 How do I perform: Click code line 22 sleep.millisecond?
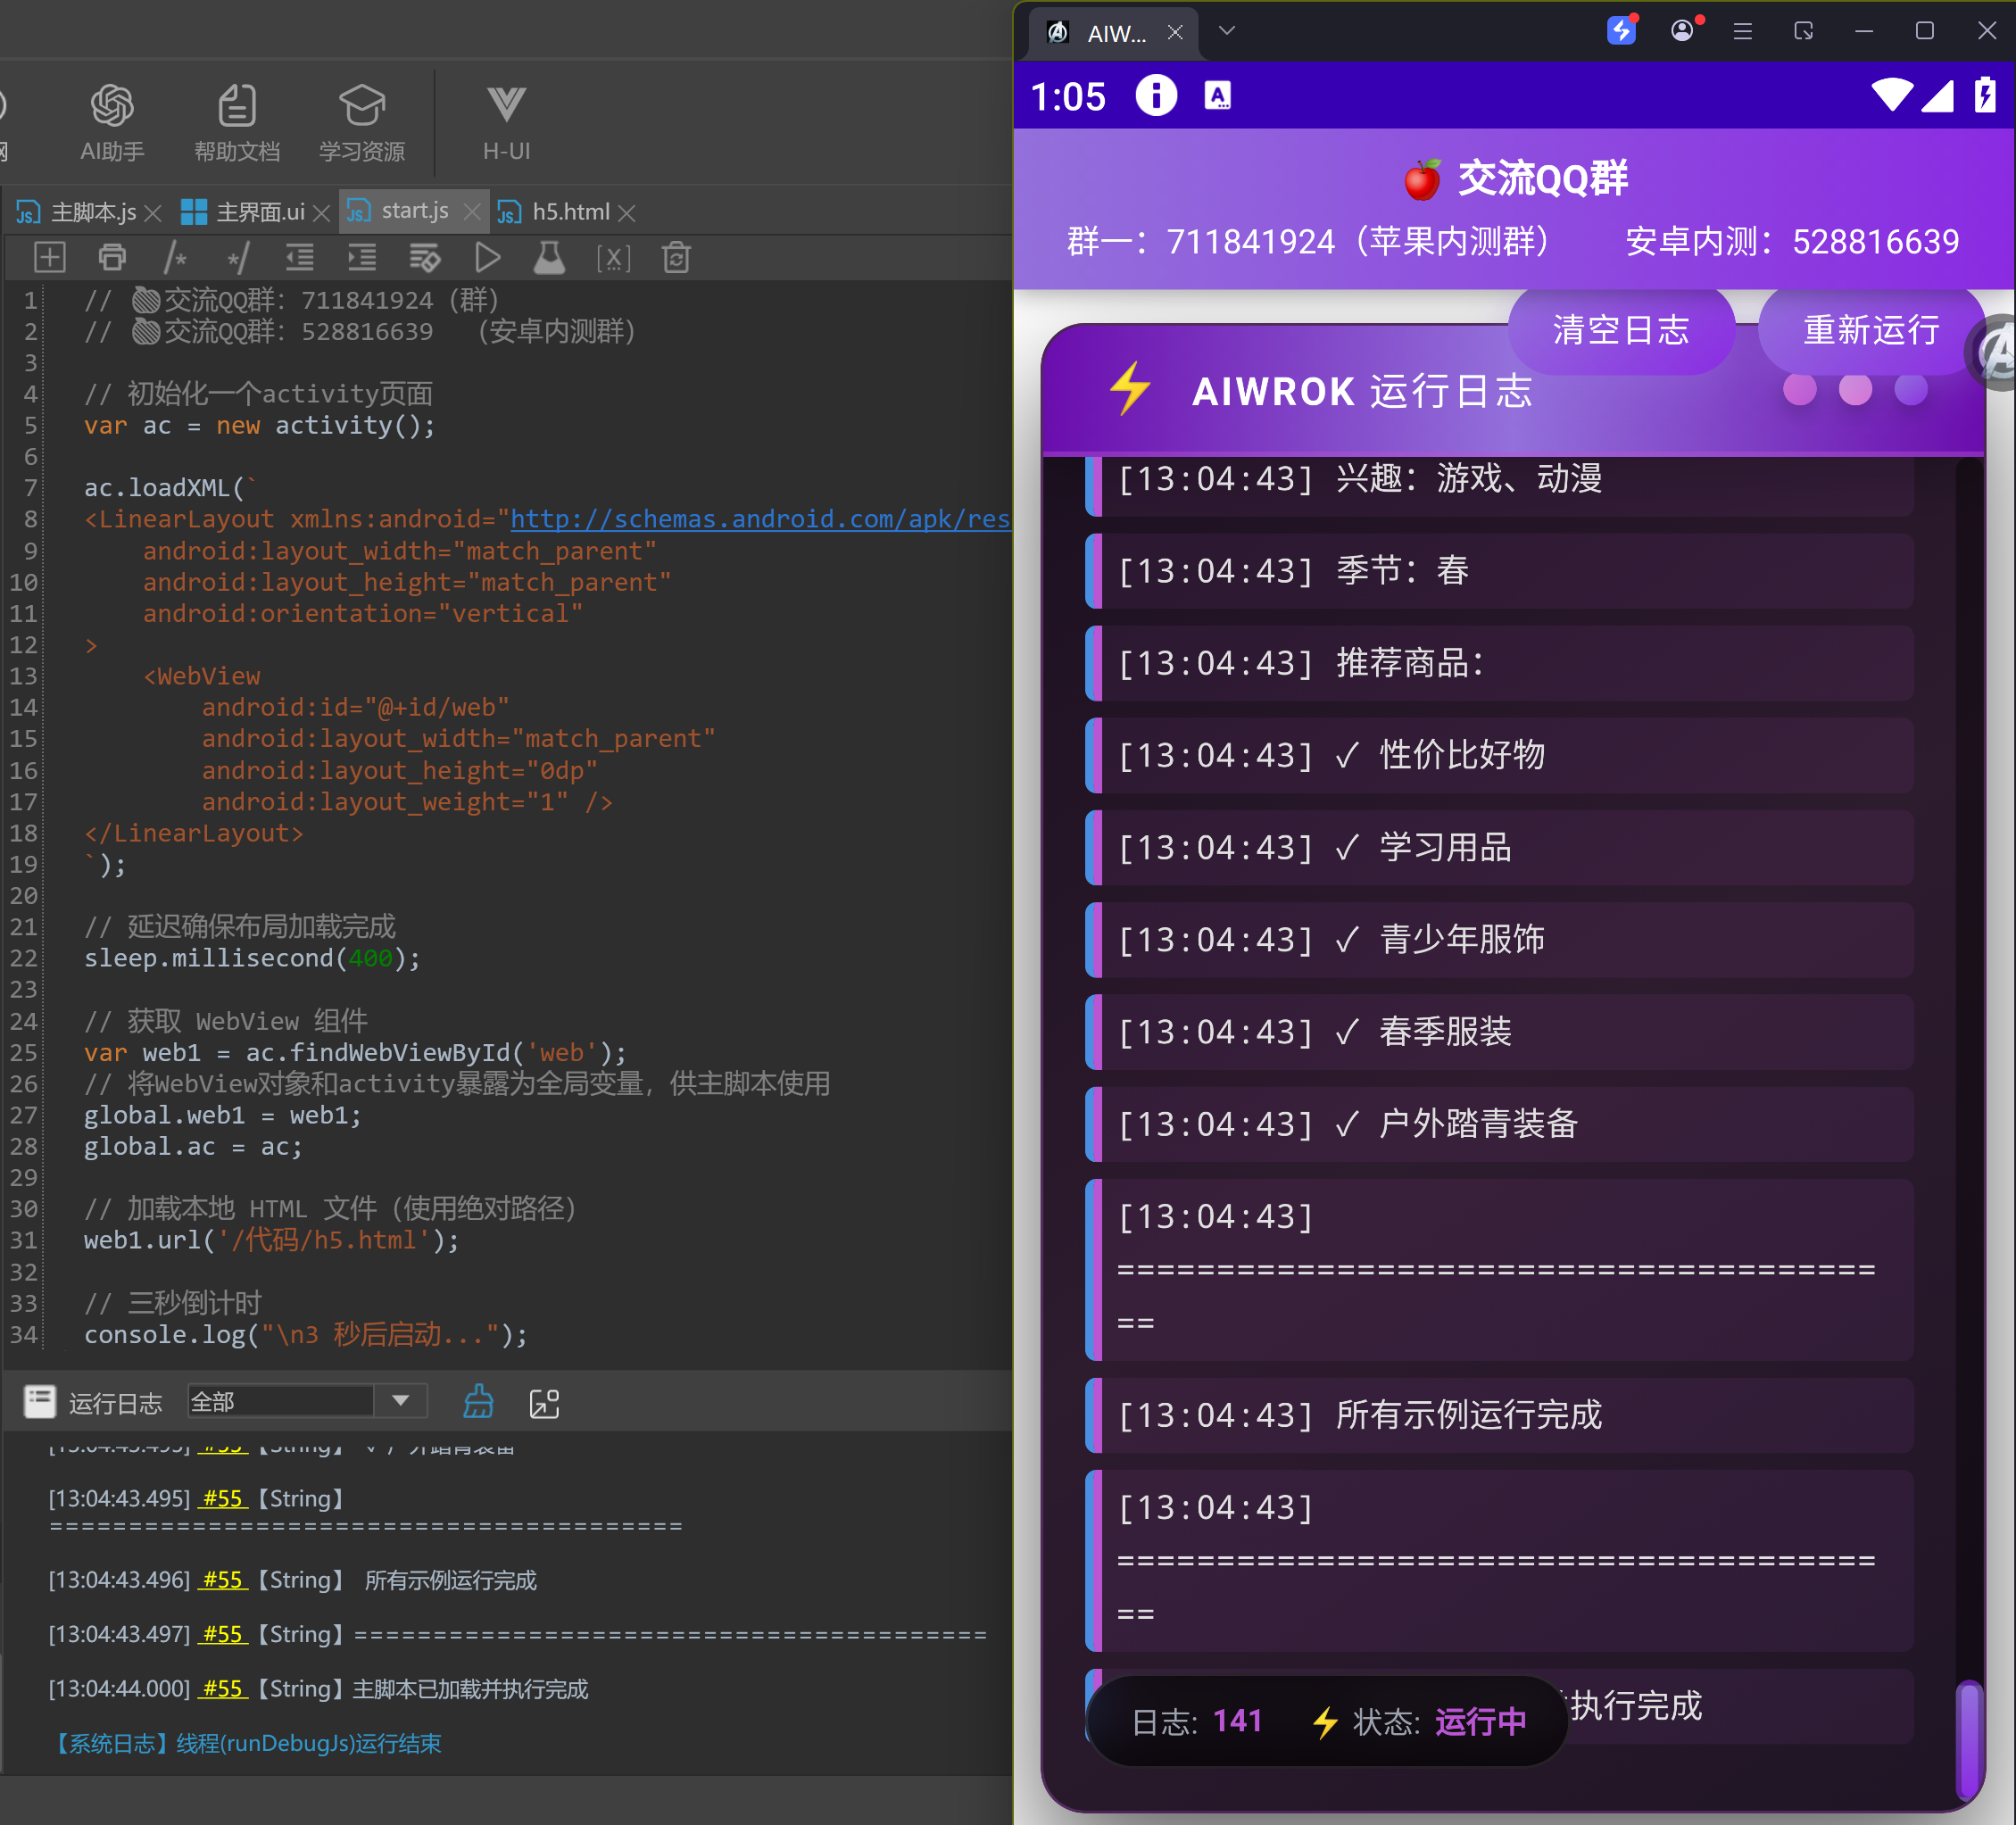253,958
